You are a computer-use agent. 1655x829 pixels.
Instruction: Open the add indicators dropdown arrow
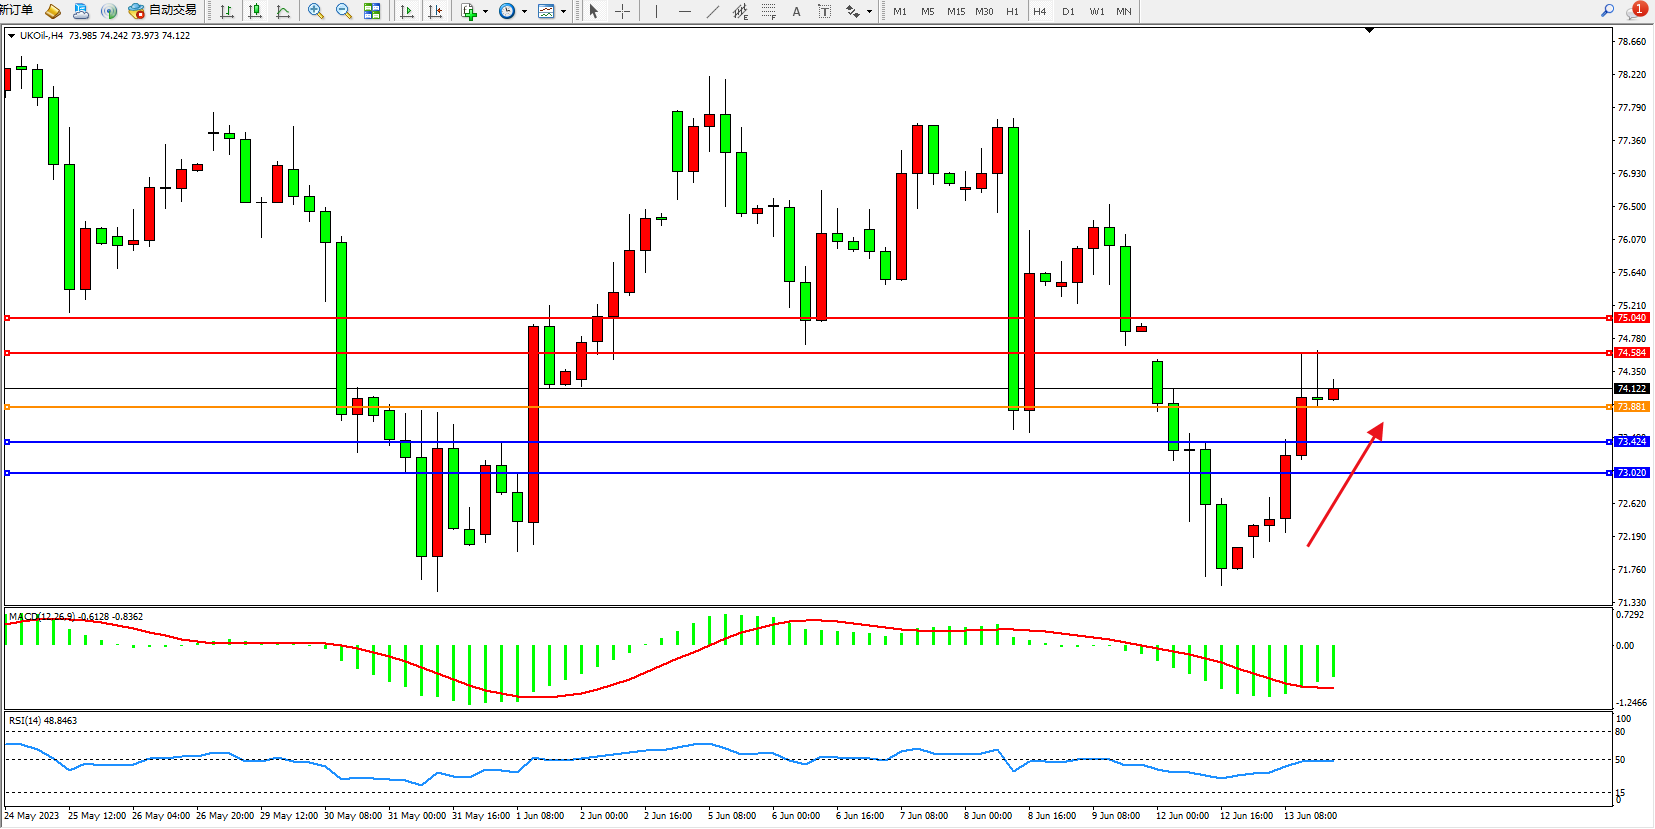click(486, 12)
